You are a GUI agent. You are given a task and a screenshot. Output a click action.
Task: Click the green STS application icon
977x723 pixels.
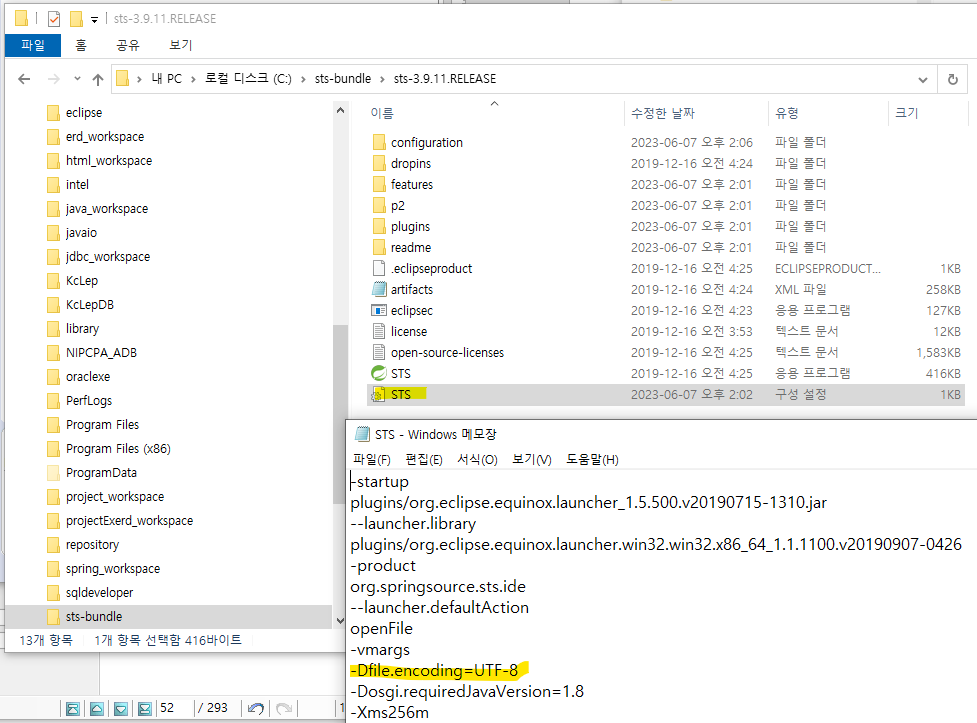[379, 373]
